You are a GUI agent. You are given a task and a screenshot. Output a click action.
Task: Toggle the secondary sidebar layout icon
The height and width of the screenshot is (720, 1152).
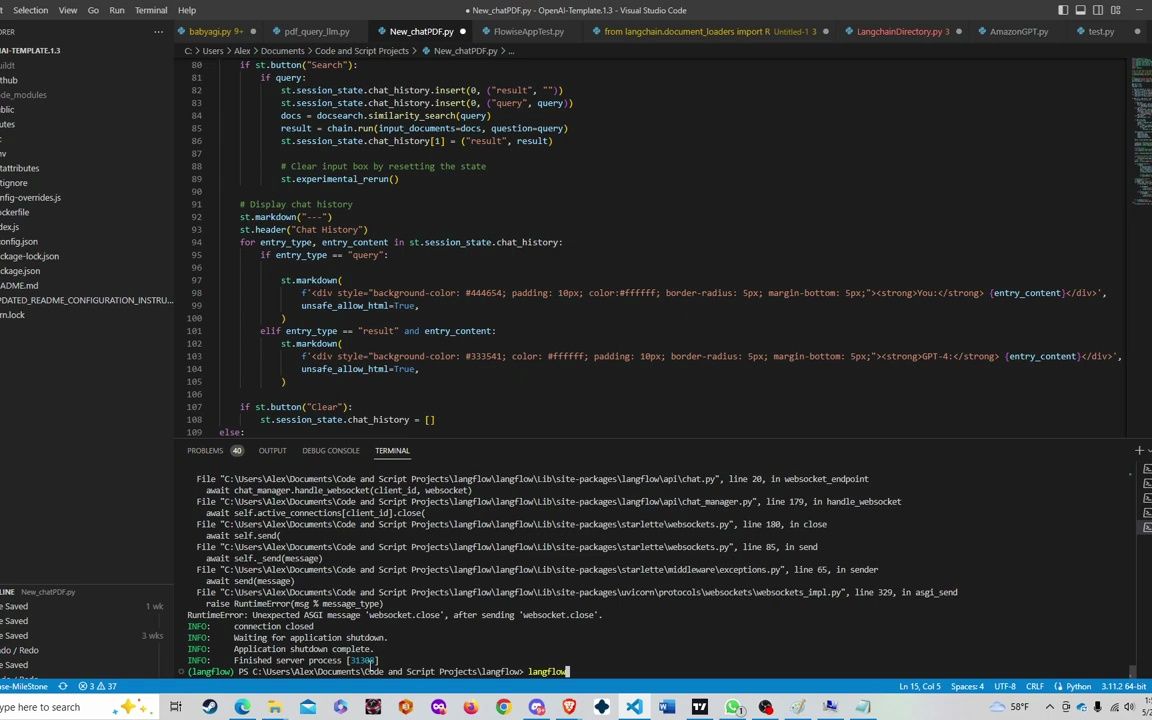pyautogui.click(x=1097, y=10)
